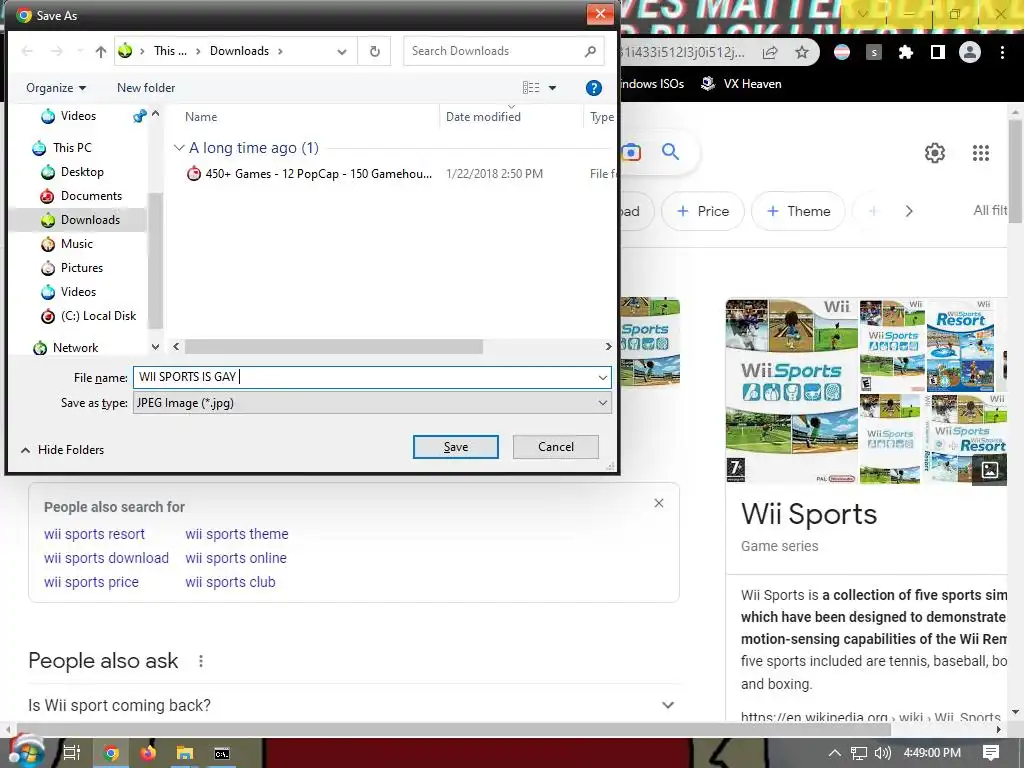Open the Chrome three-dot menu
1024x768 pixels.
tap(1002, 52)
